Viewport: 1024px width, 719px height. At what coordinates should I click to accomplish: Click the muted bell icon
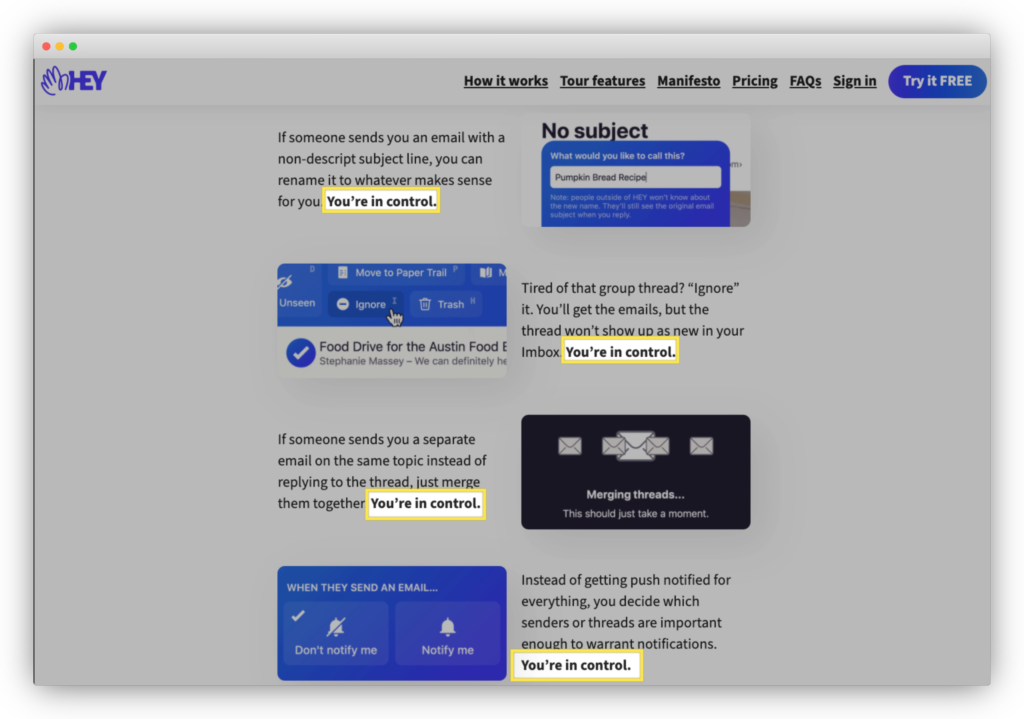point(336,627)
